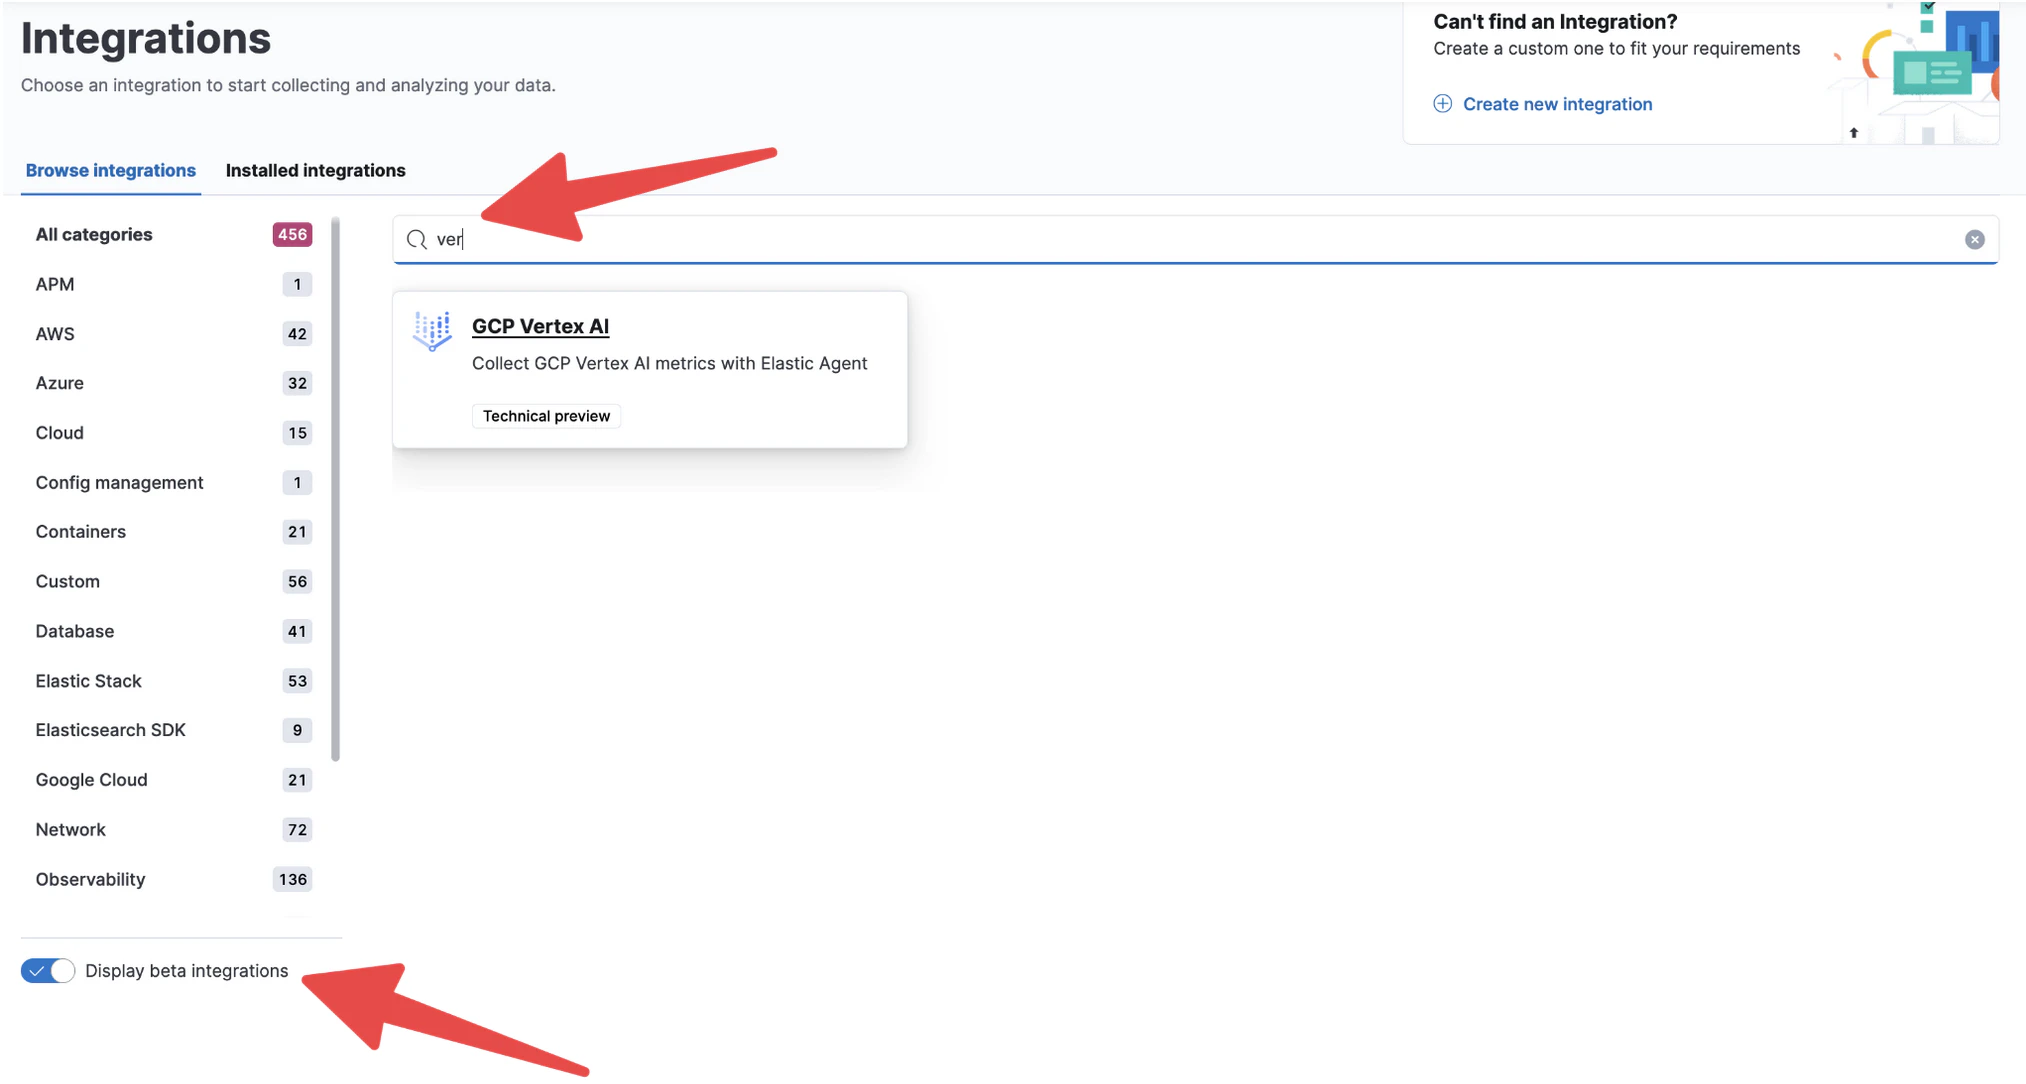The height and width of the screenshot is (1084, 2026).
Task: Focus the integrations search input field
Action: [x=1195, y=240]
